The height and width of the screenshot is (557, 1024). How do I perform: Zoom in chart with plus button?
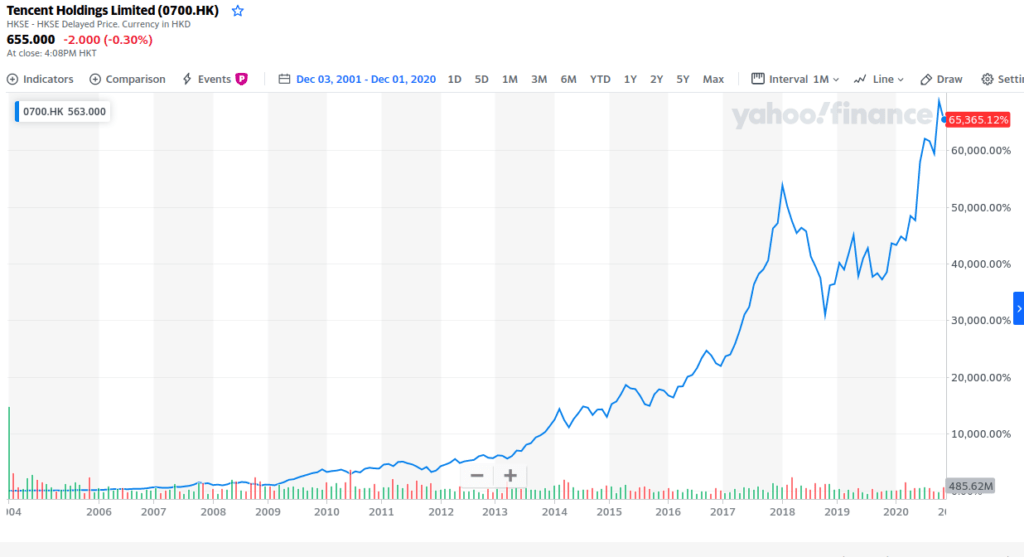tap(510, 476)
